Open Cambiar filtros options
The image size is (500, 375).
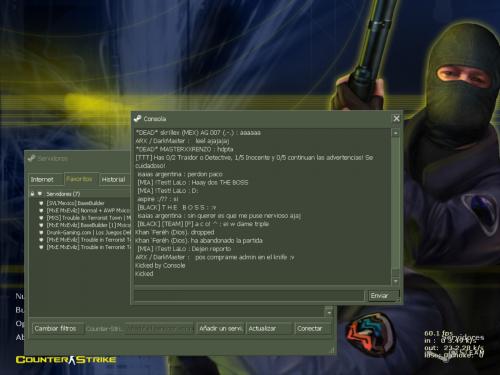[58, 329]
